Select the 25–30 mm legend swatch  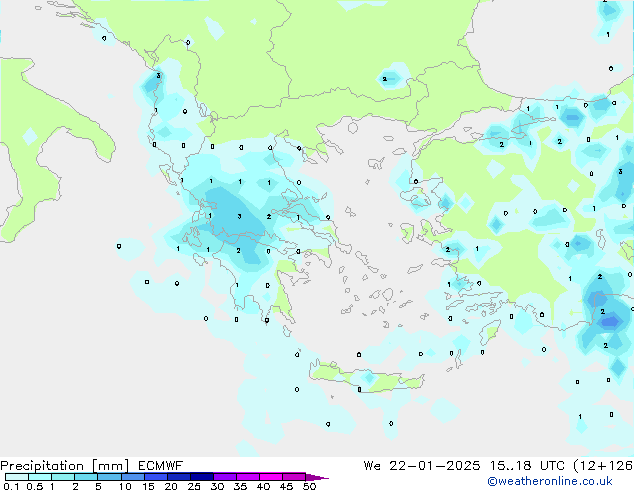tap(202, 477)
